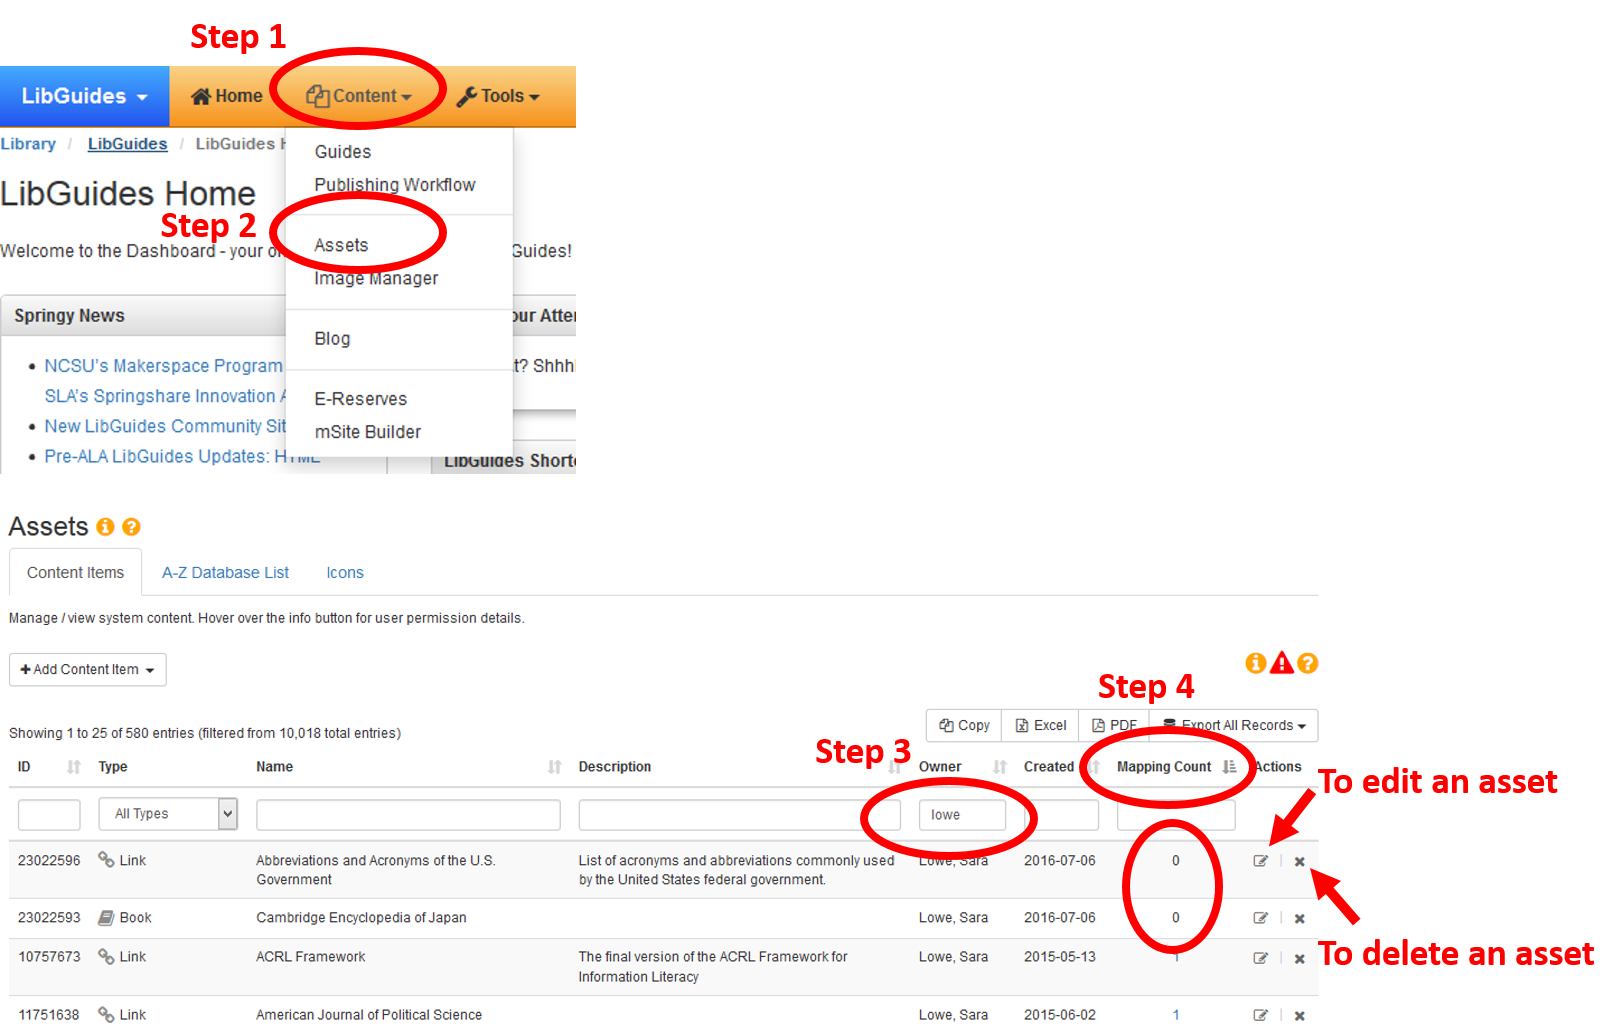Edit American Journal of Political Science asset
The image size is (1618, 1033).
(x=1261, y=1015)
